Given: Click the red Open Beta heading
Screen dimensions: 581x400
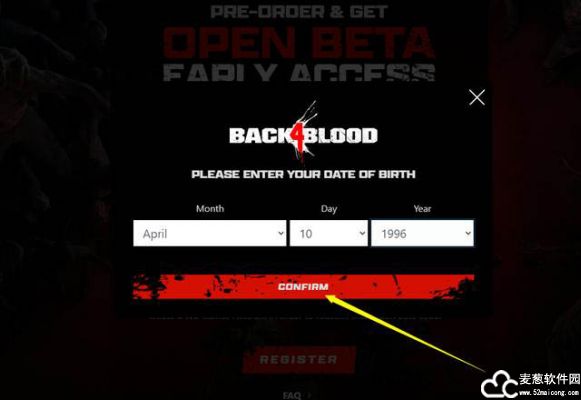Looking at the screenshot, I should click(x=299, y=43).
